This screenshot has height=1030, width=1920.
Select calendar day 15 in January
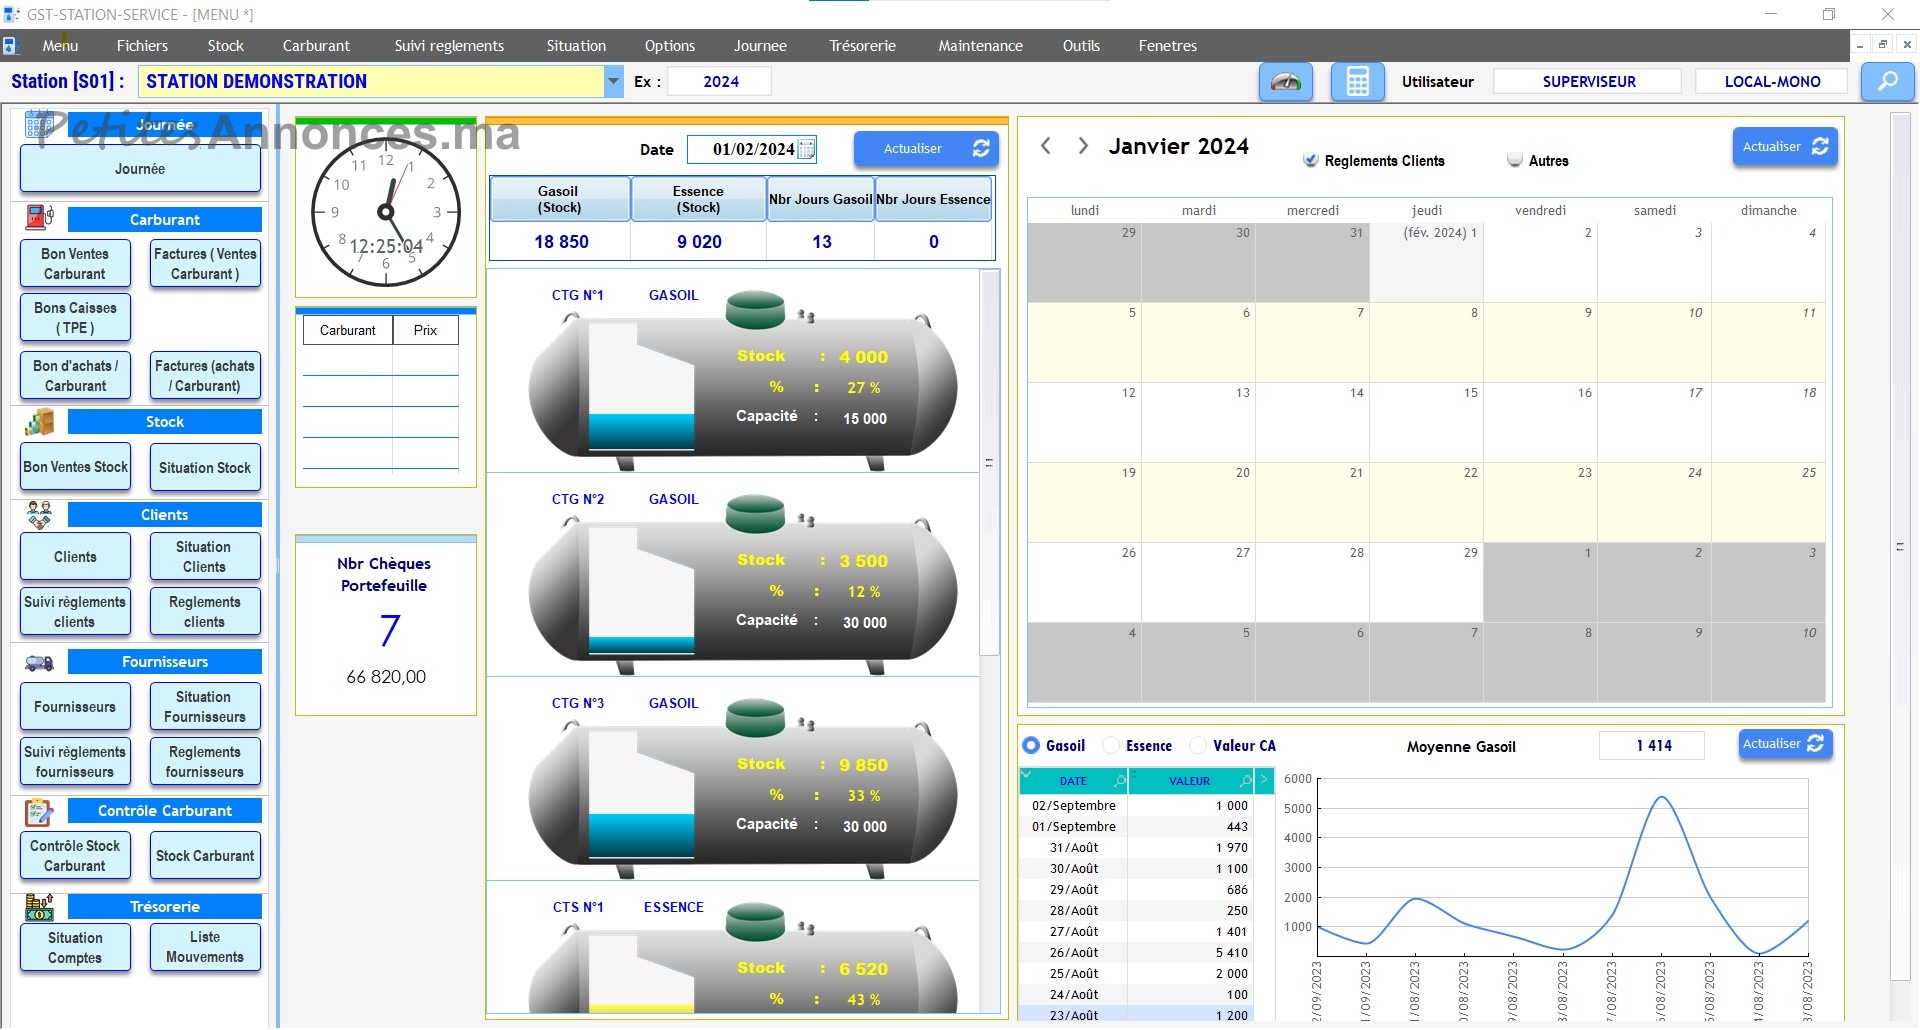click(x=1426, y=422)
